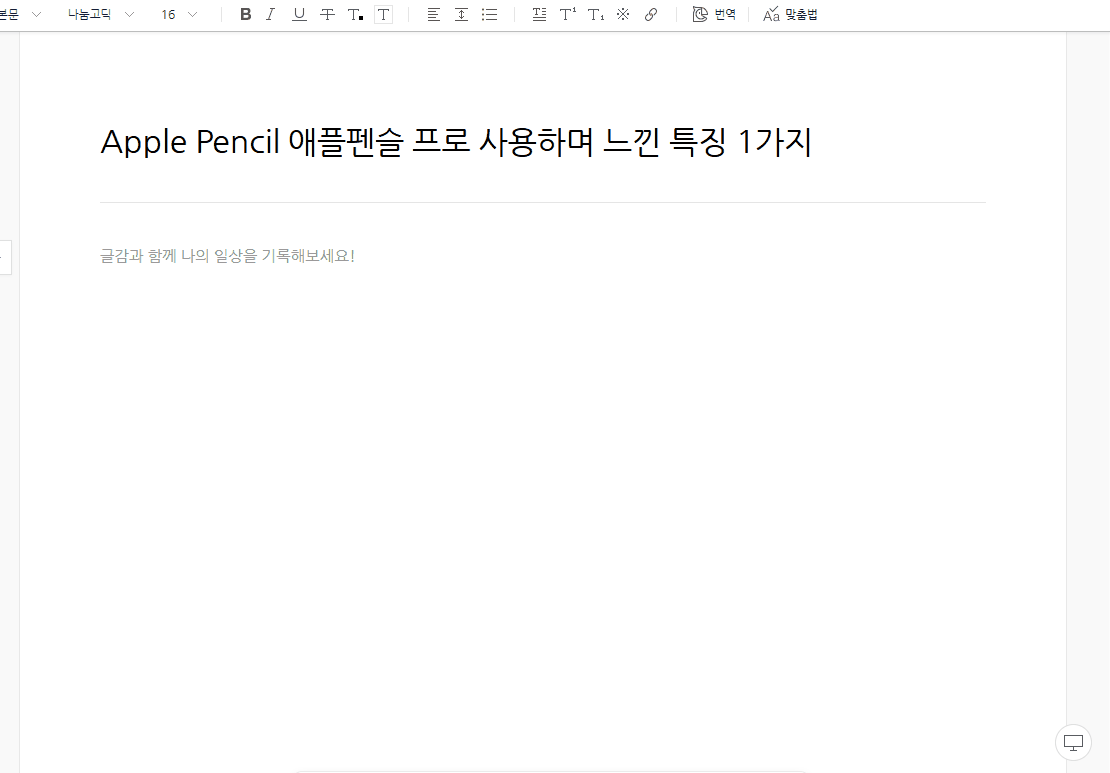Open the font size 16 dropdown
The image size is (1110, 773).
(179, 14)
